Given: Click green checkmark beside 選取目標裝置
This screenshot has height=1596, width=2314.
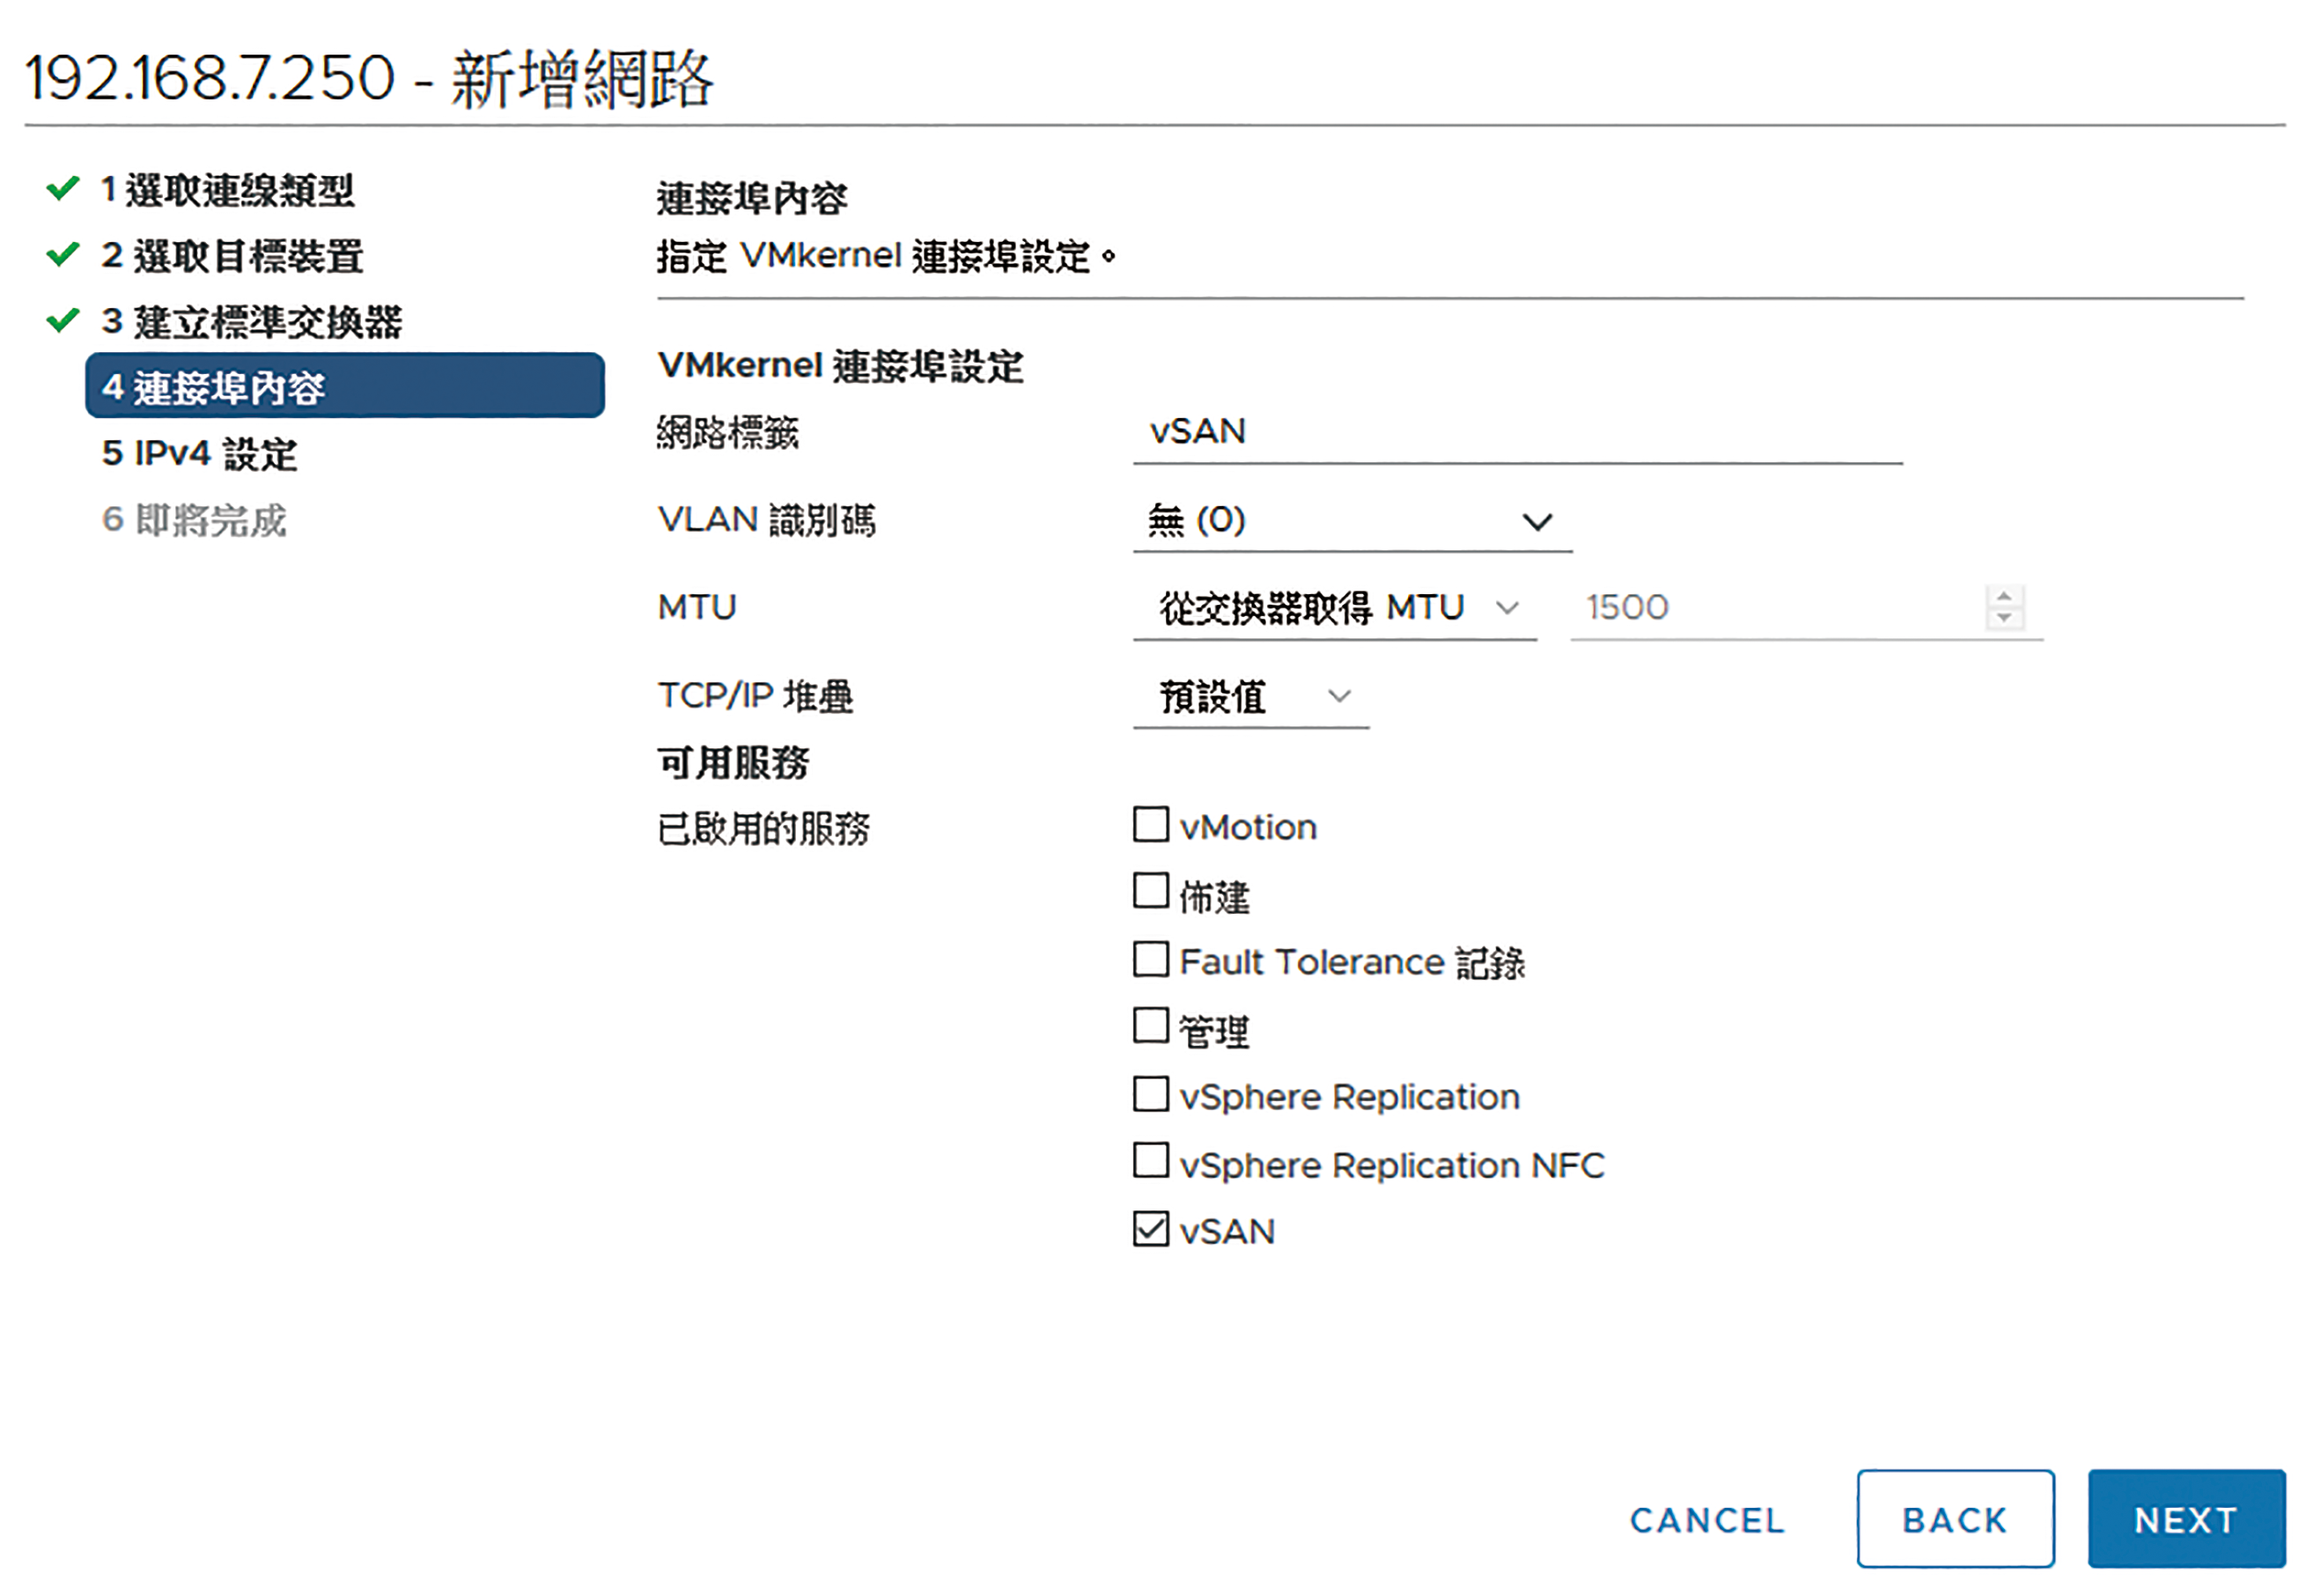Looking at the screenshot, I should coord(63,254).
